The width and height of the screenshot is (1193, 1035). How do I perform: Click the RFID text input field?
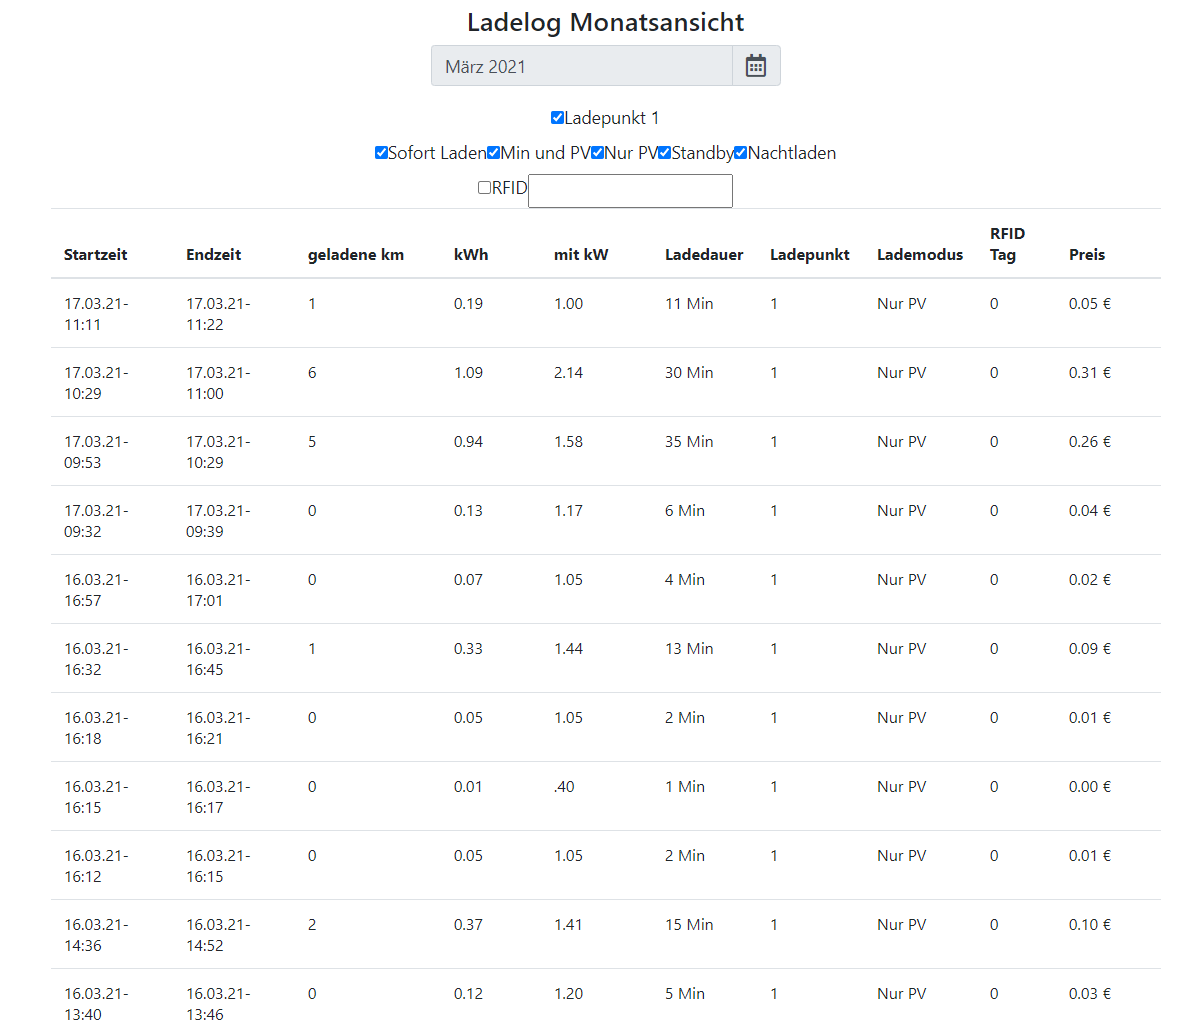tap(630, 191)
